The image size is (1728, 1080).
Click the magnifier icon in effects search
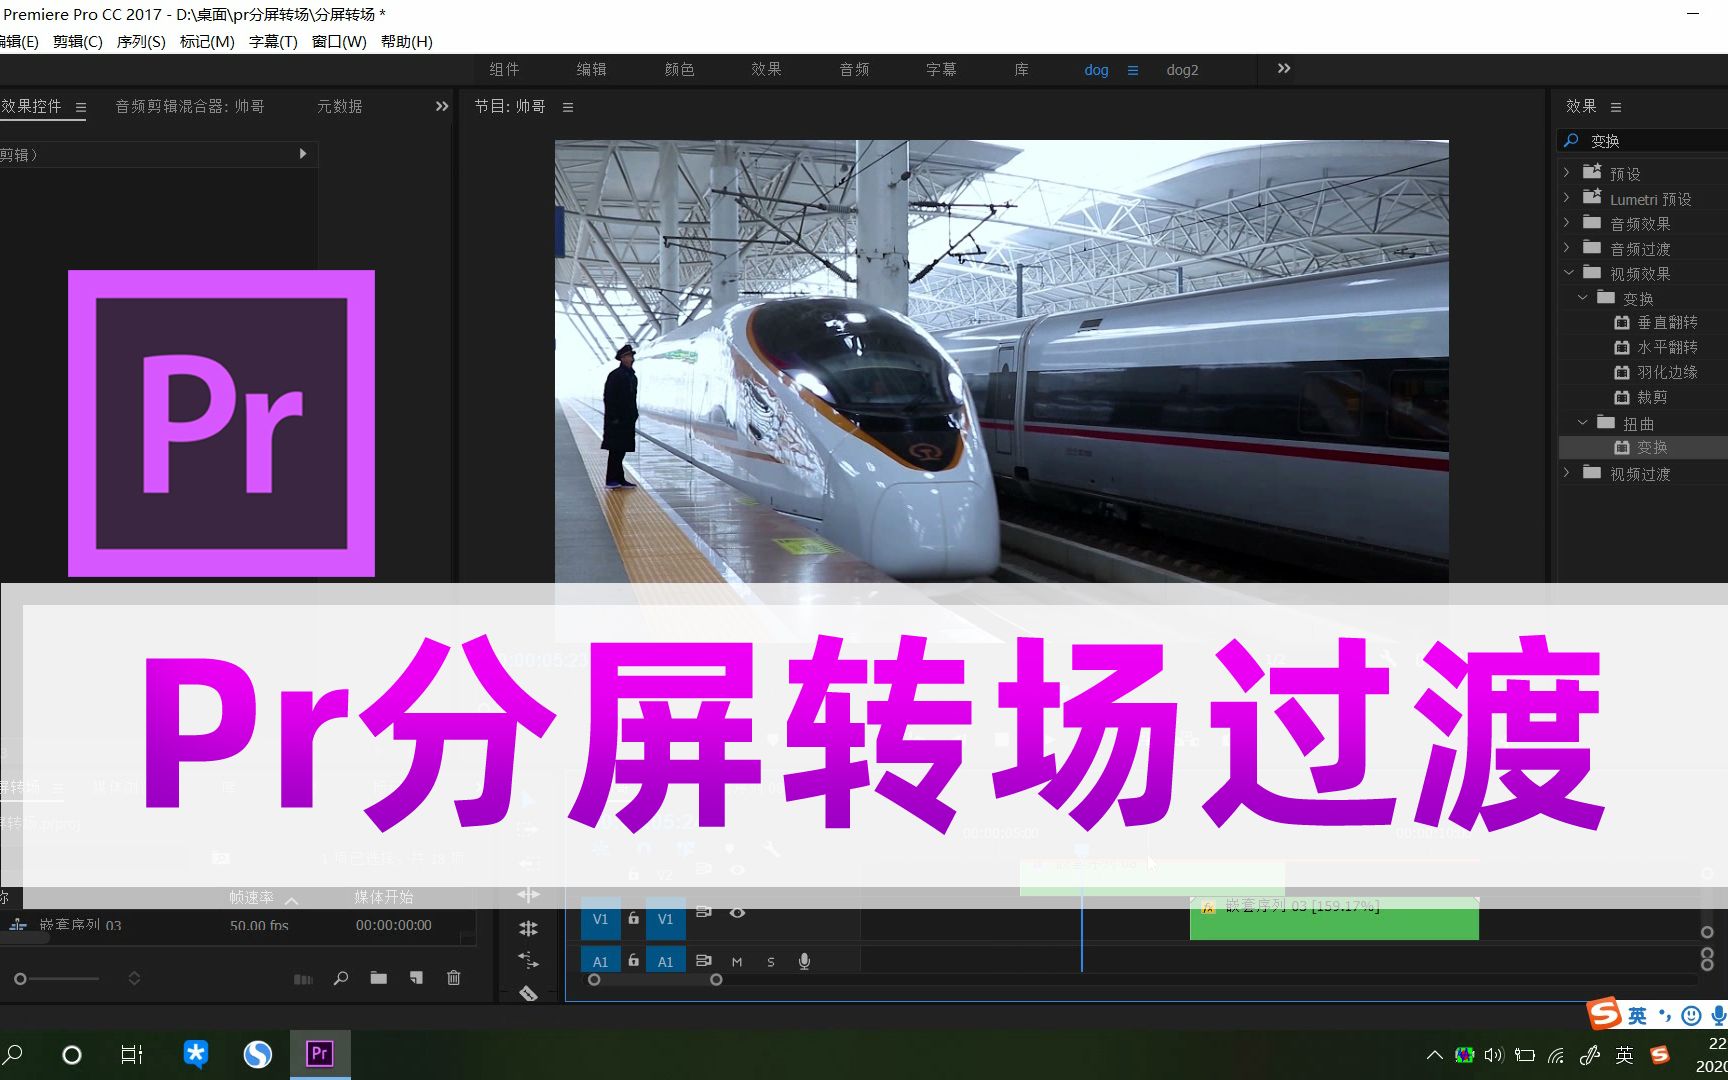pyautogui.click(x=1572, y=141)
